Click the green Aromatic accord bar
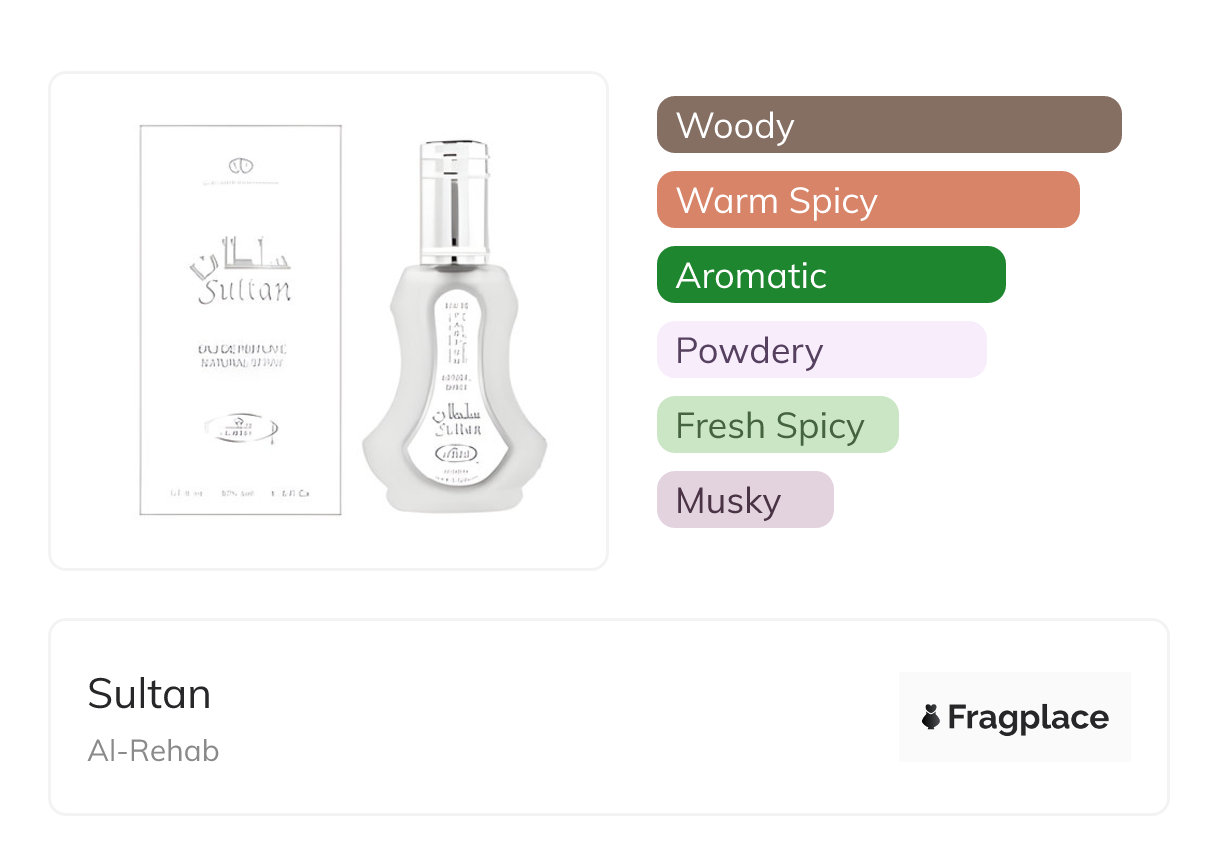 [x=830, y=275]
